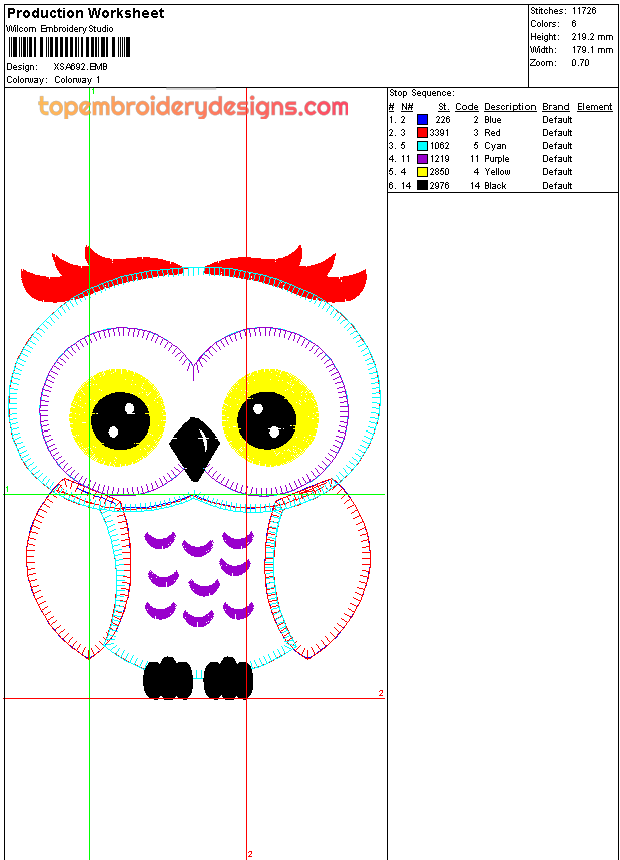Click the Black thread color swatch

click(422, 185)
